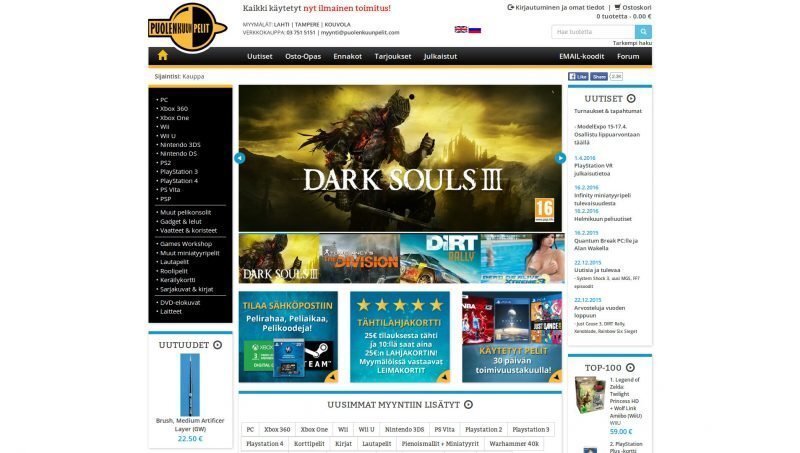This screenshot has height=453, width=800.
Task: Select the Xbox 360 product tab
Action: [277, 429]
